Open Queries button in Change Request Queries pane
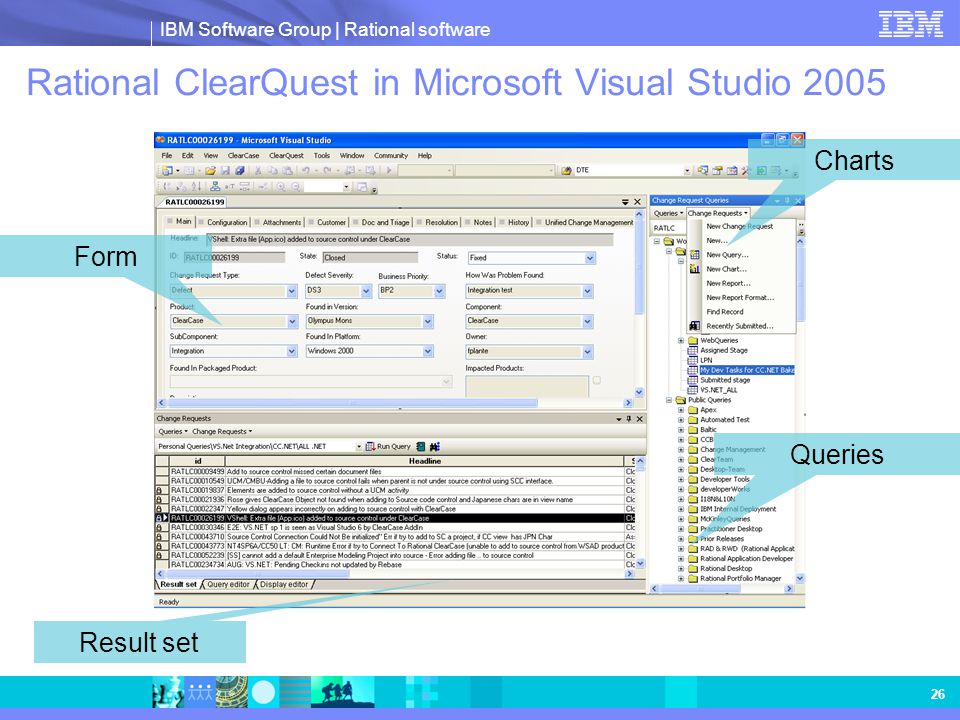960x720 pixels. (x=668, y=213)
